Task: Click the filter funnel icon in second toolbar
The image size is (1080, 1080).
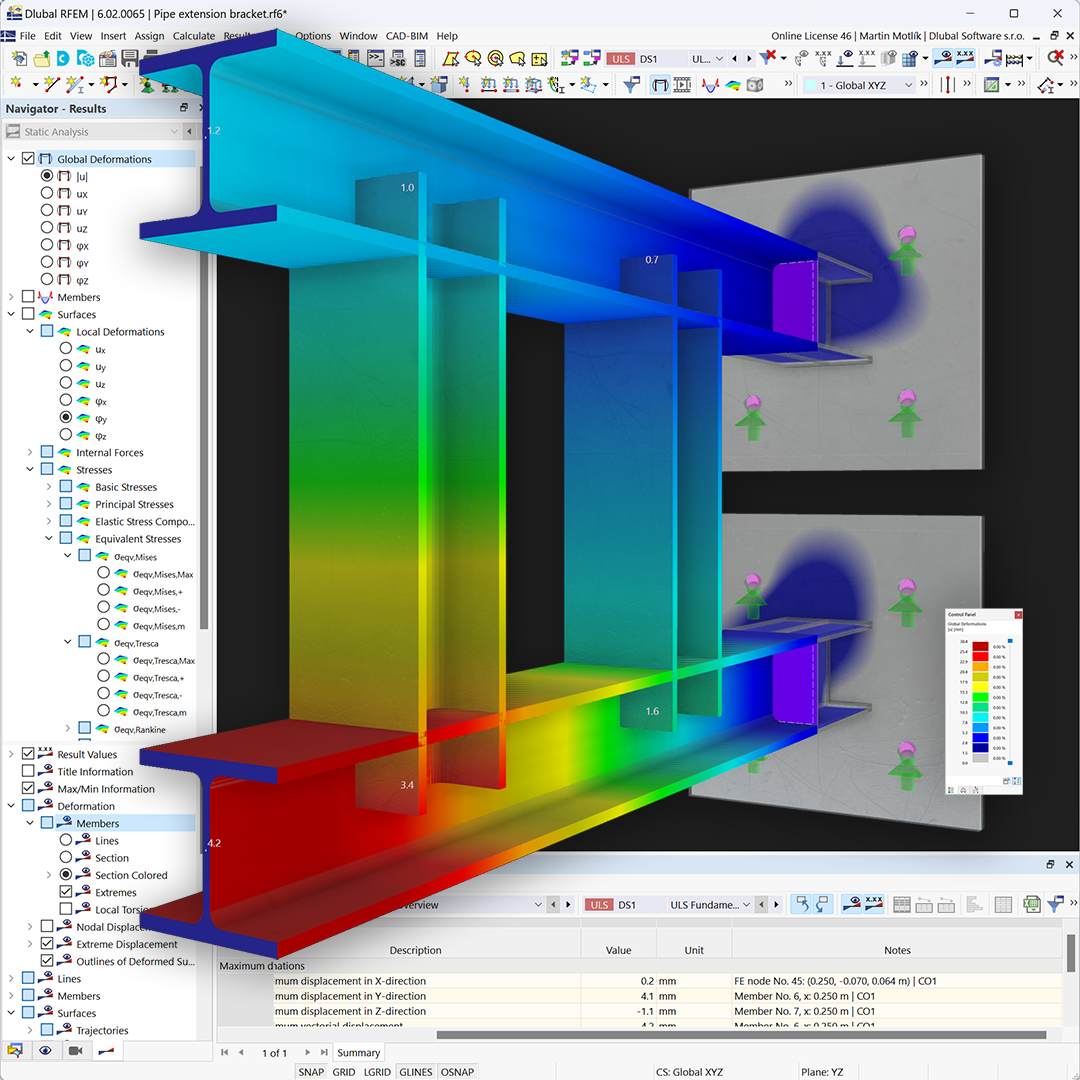Action: coord(631,85)
